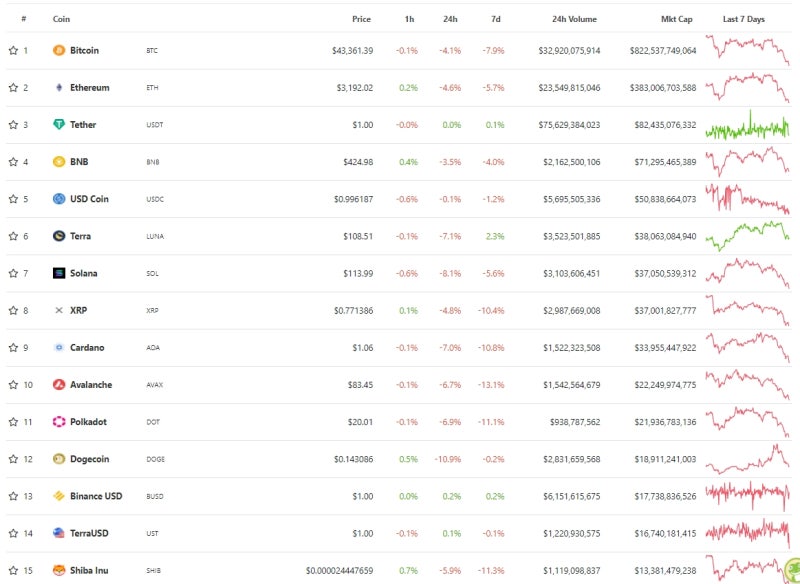The width and height of the screenshot is (800, 584).
Task: Click the XRP logo icon
Action: [59, 310]
